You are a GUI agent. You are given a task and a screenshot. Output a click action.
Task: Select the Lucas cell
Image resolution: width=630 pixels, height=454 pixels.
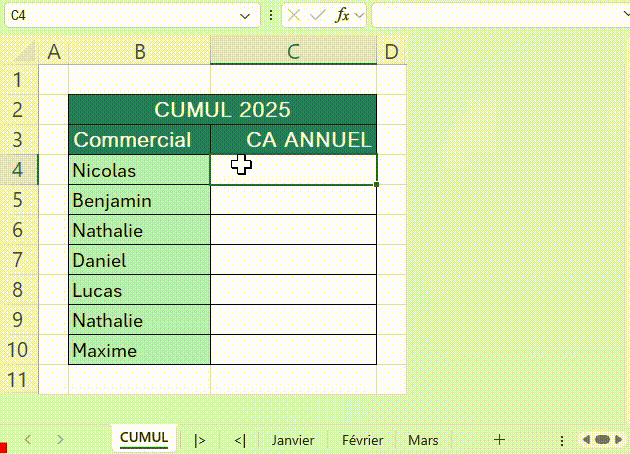click(139, 290)
